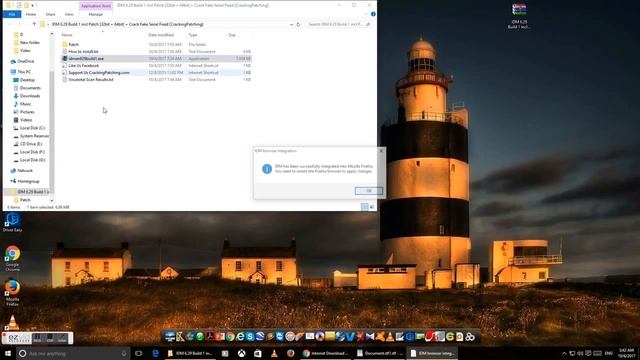Open the Windows Start menu
This screenshot has width=640, height=360.
tap(8, 353)
